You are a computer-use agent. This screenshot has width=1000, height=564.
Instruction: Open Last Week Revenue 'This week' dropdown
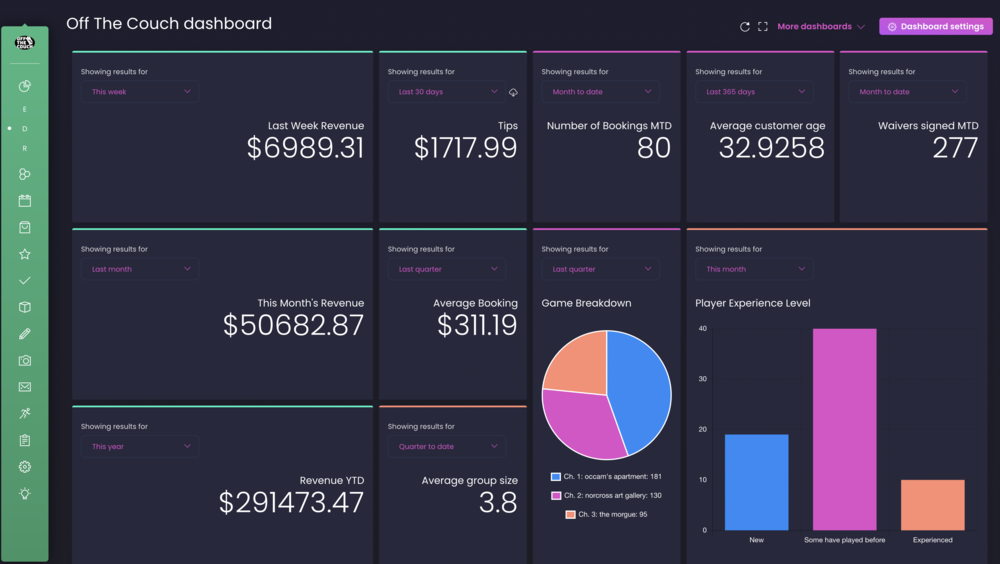pyautogui.click(x=140, y=92)
